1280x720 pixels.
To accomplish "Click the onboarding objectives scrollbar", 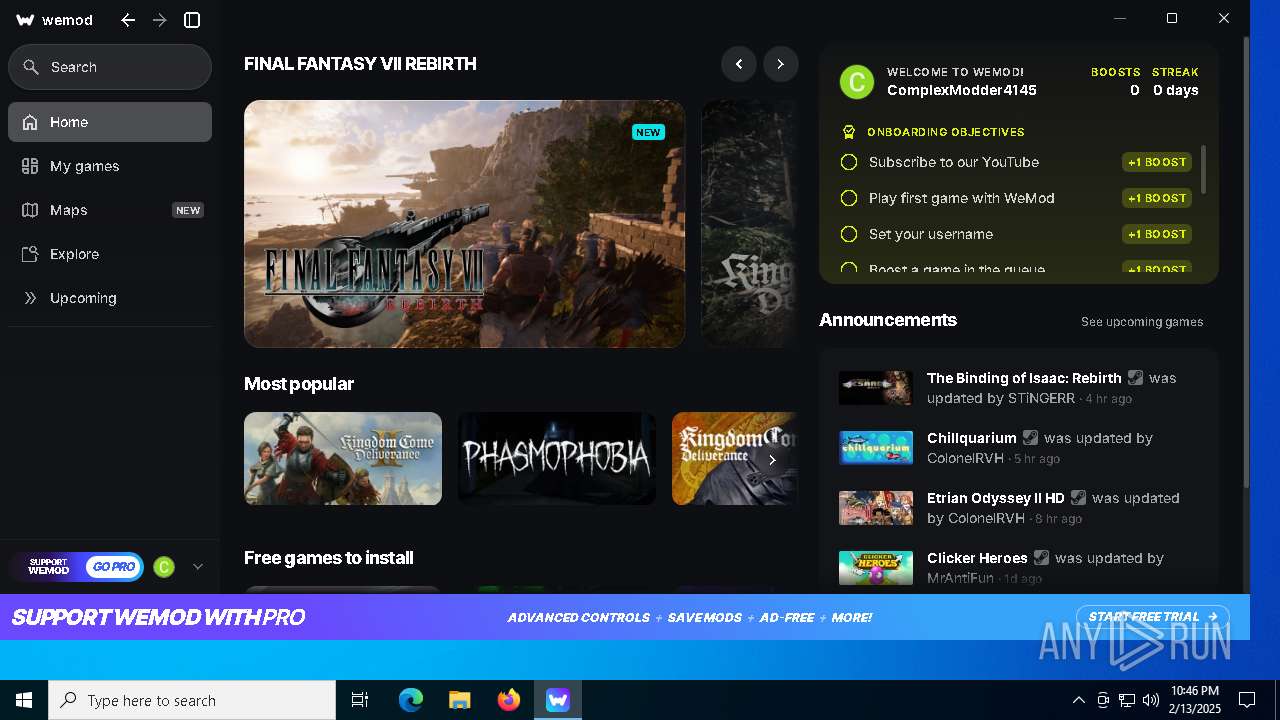I will [x=1203, y=170].
